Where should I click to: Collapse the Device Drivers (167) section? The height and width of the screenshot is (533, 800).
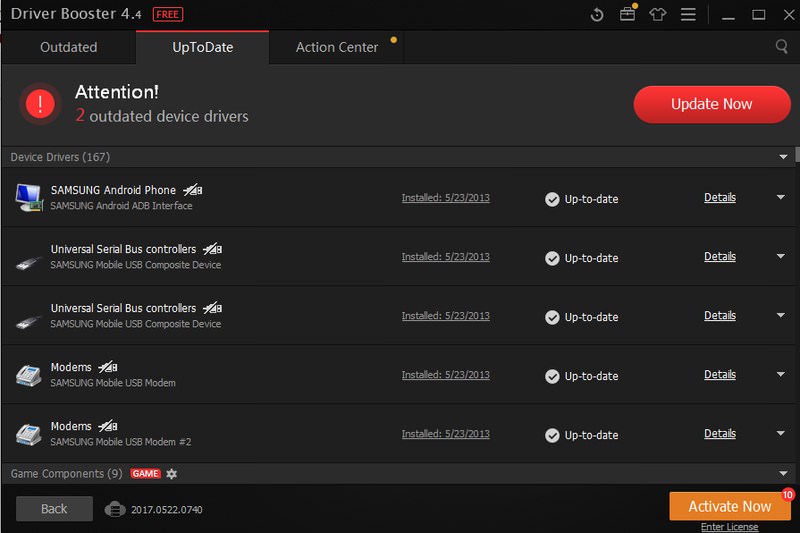coord(783,157)
